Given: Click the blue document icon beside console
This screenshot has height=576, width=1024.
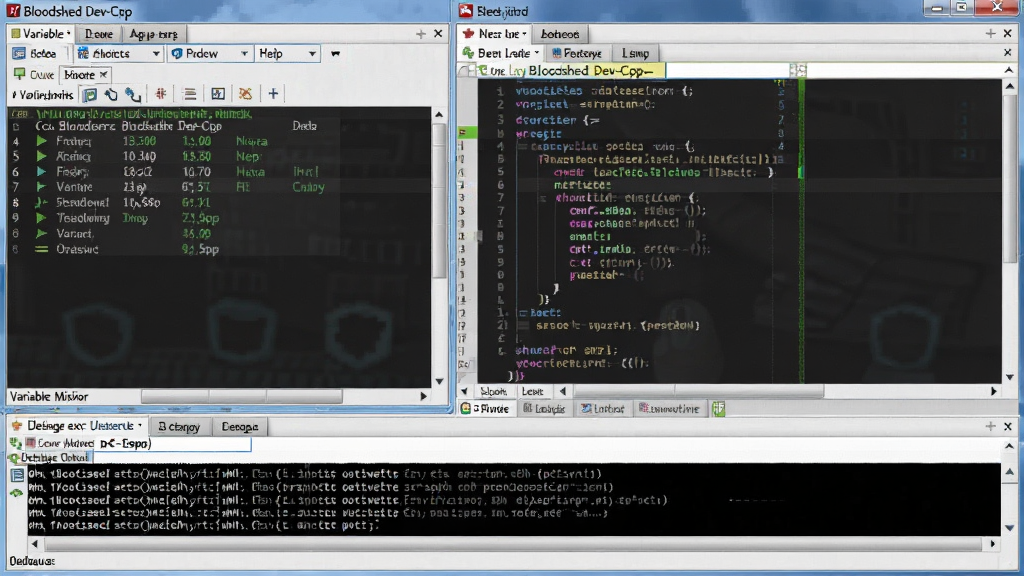Looking at the screenshot, I should [x=17, y=475].
